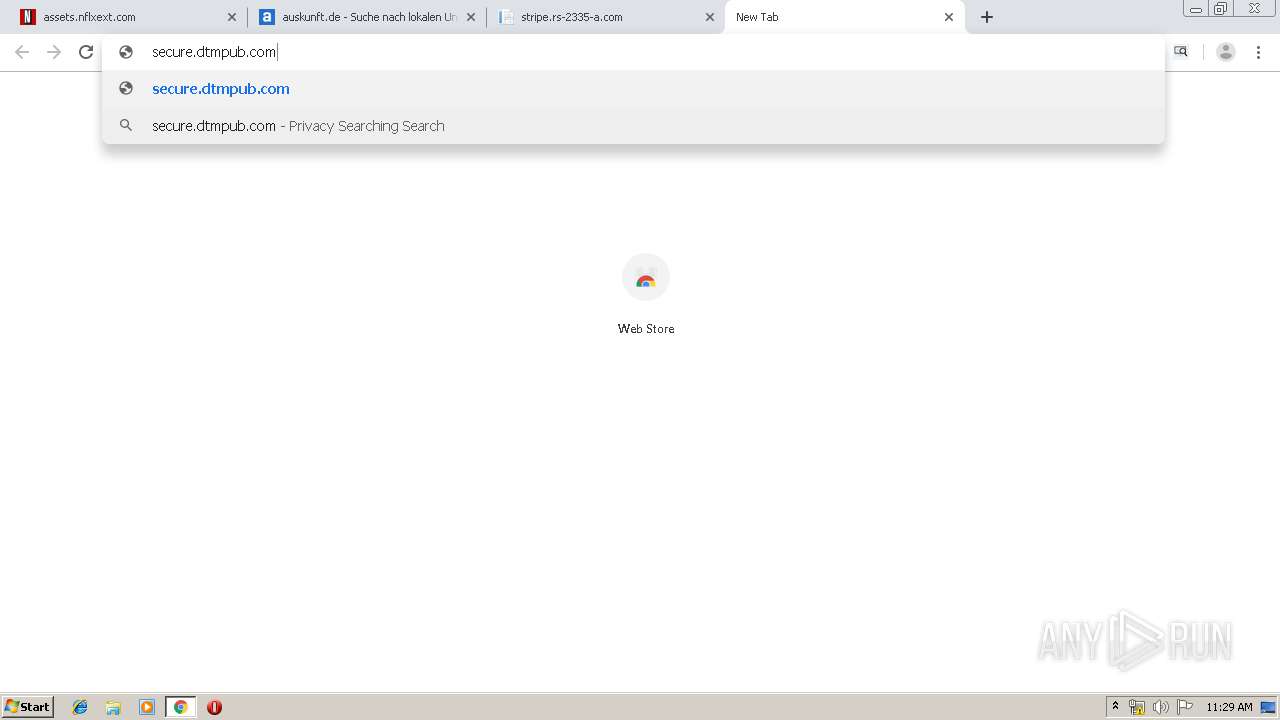This screenshot has width=1280, height=720.
Task: Select the Privacy Searching Search suggestion
Action: [633, 126]
